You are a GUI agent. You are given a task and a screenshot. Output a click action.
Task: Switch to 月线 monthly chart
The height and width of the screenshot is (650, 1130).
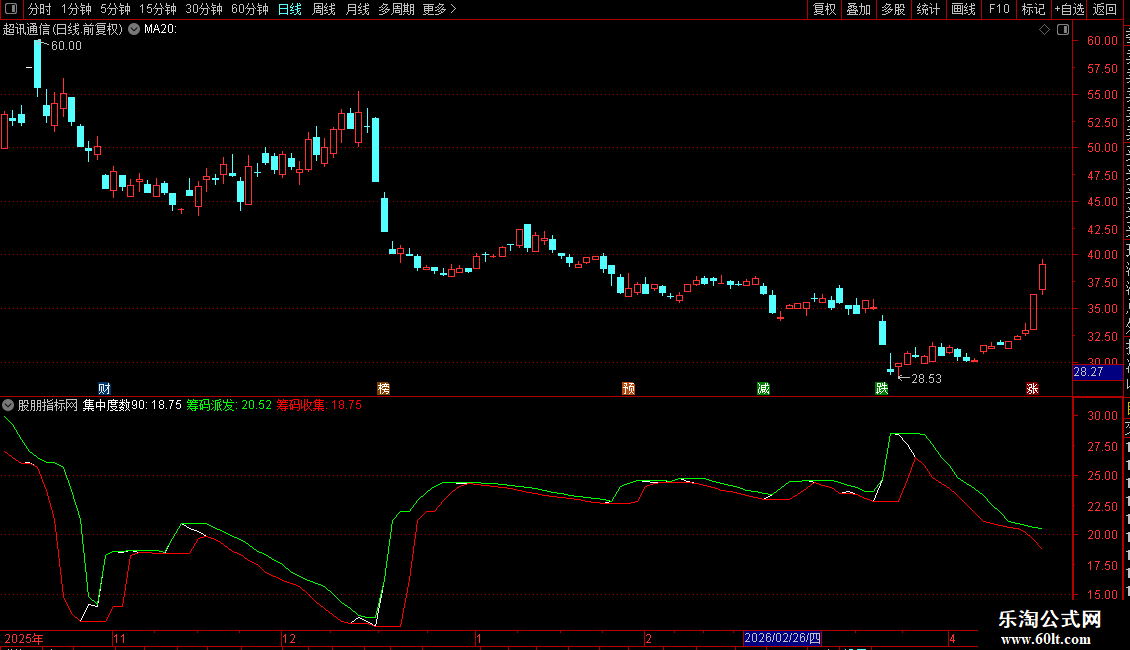point(357,9)
